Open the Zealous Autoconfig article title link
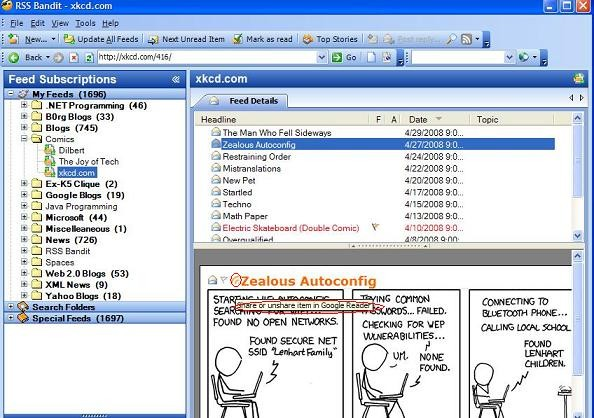594x418 pixels. 309,281
